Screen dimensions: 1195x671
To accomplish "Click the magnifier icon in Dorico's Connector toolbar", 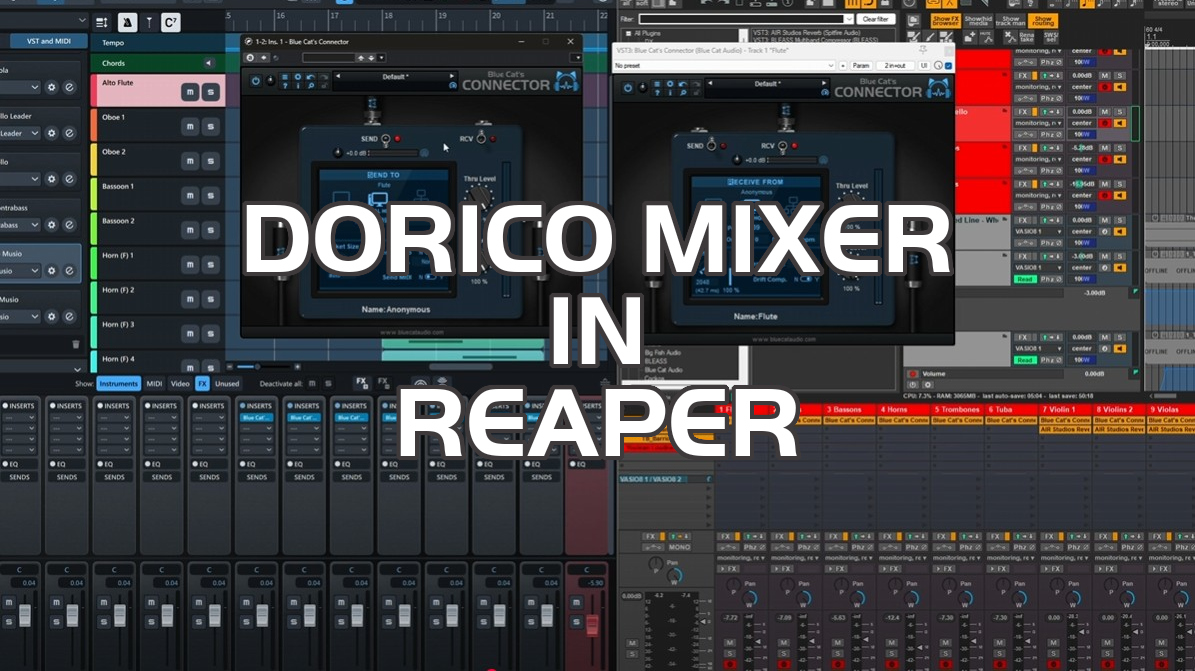I will 311,85.
